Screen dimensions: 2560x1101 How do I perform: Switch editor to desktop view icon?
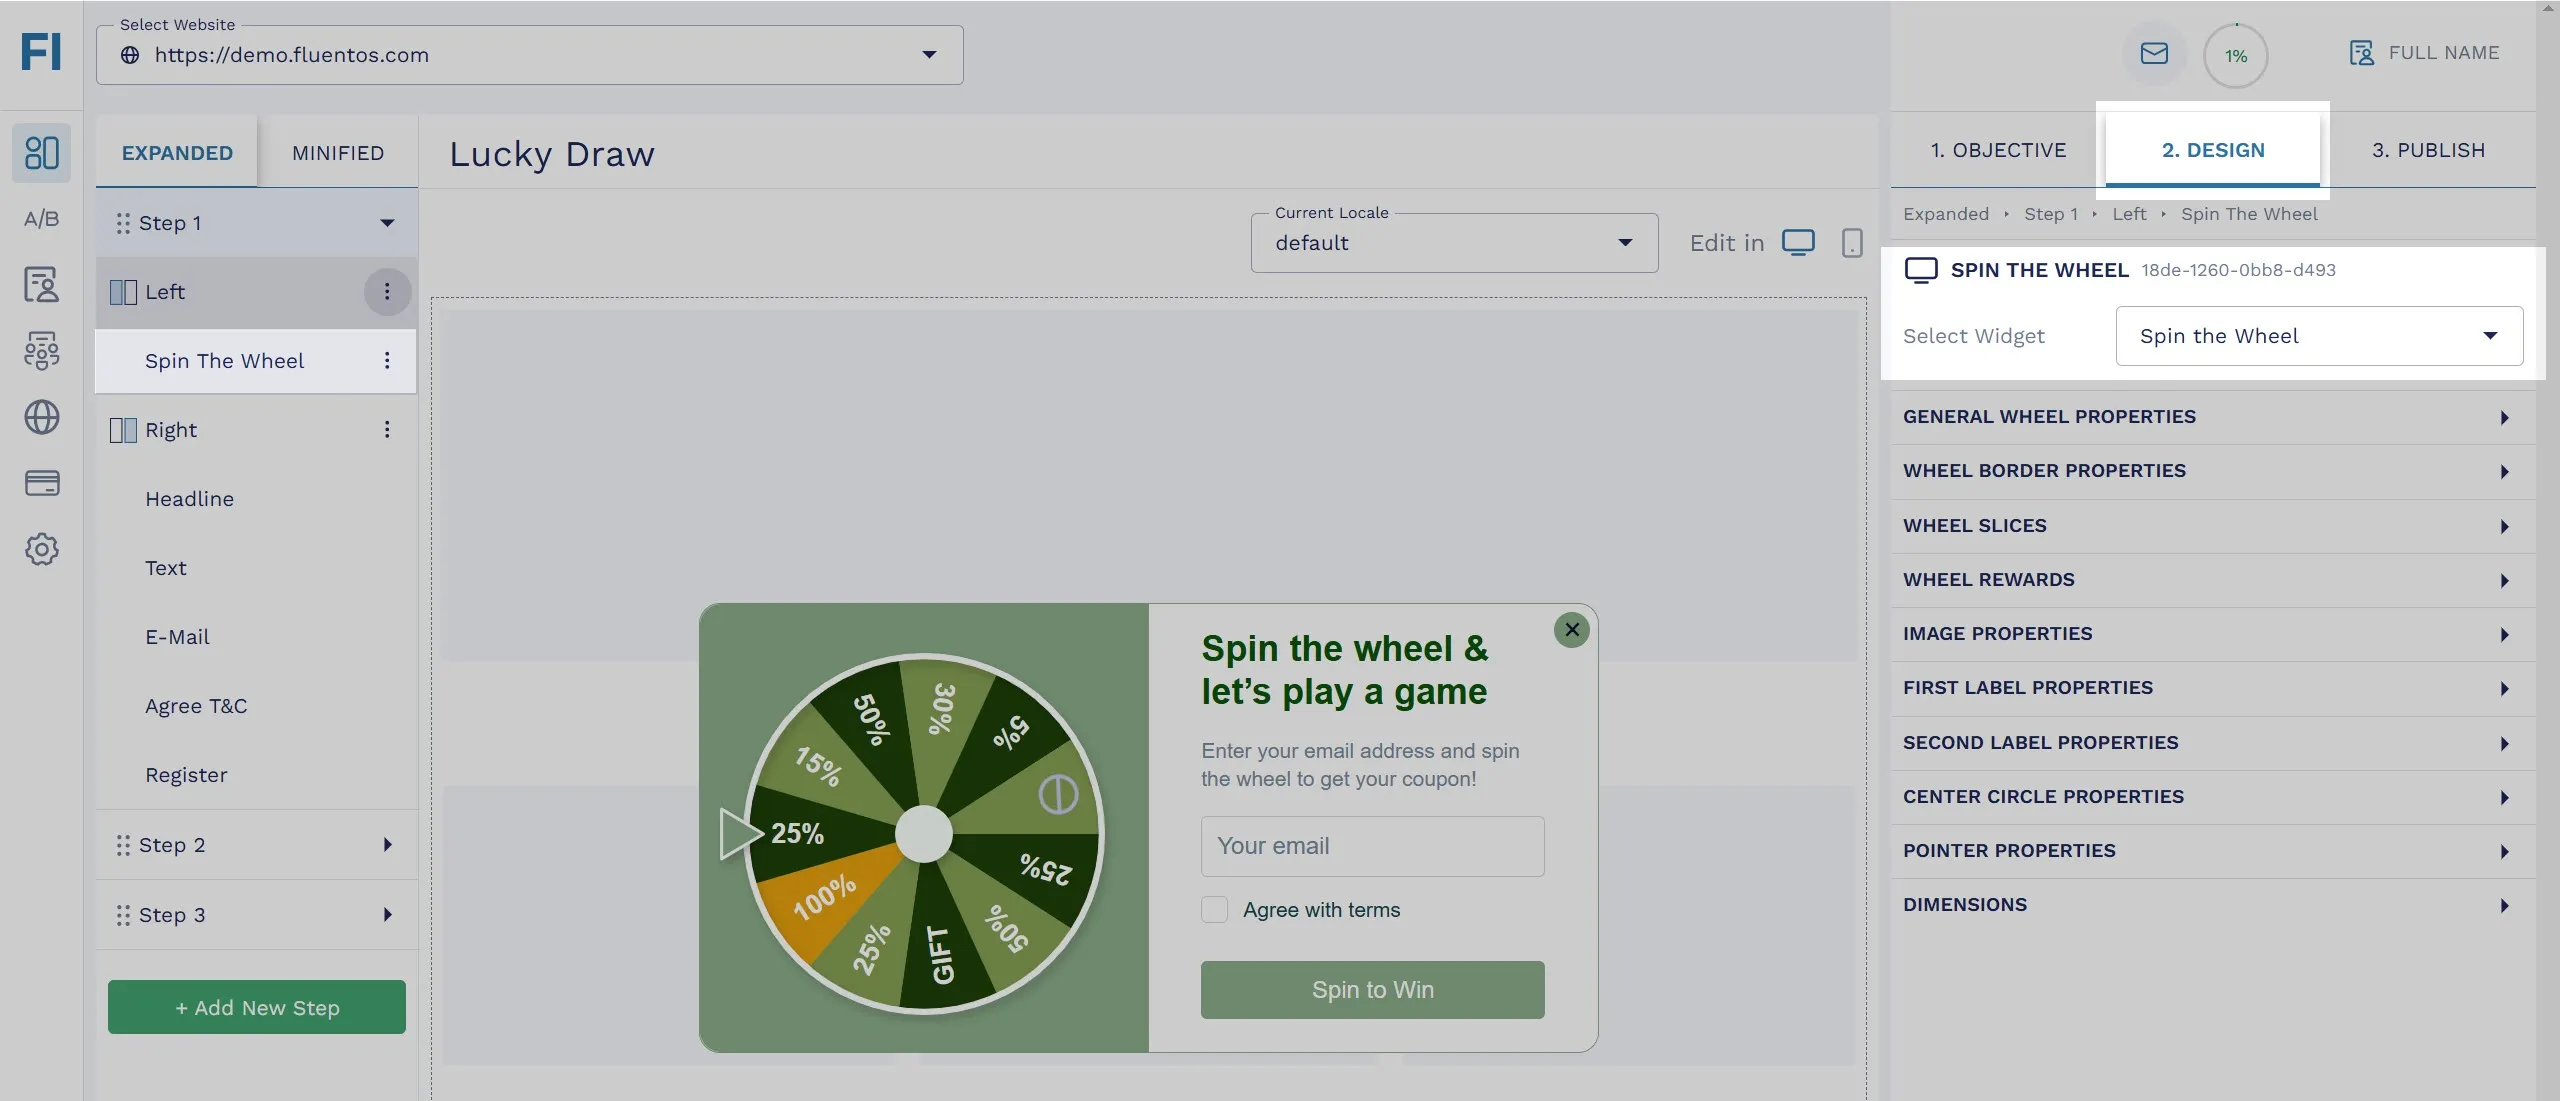pyautogui.click(x=1798, y=243)
